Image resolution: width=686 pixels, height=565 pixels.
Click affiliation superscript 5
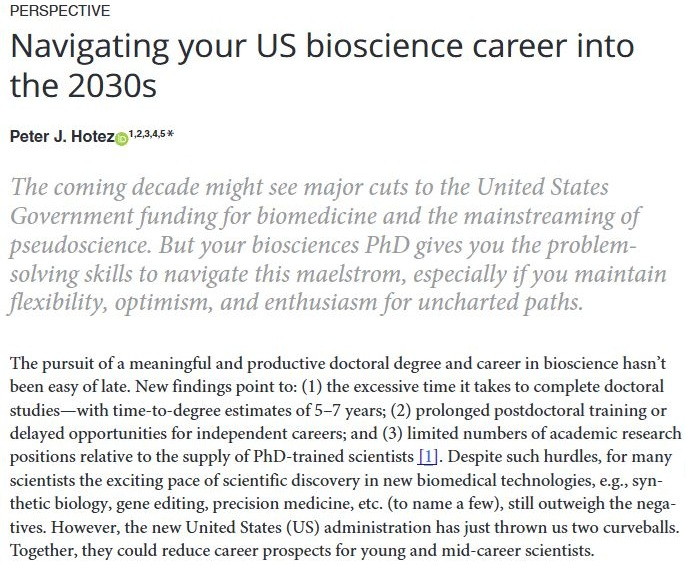point(163,133)
